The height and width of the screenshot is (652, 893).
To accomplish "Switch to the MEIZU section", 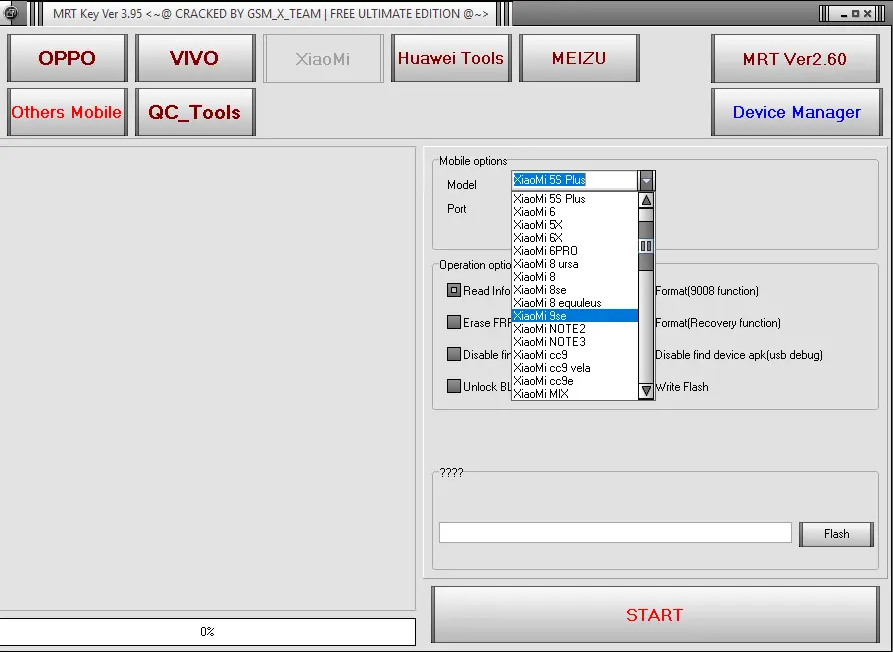I will [579, 58].
